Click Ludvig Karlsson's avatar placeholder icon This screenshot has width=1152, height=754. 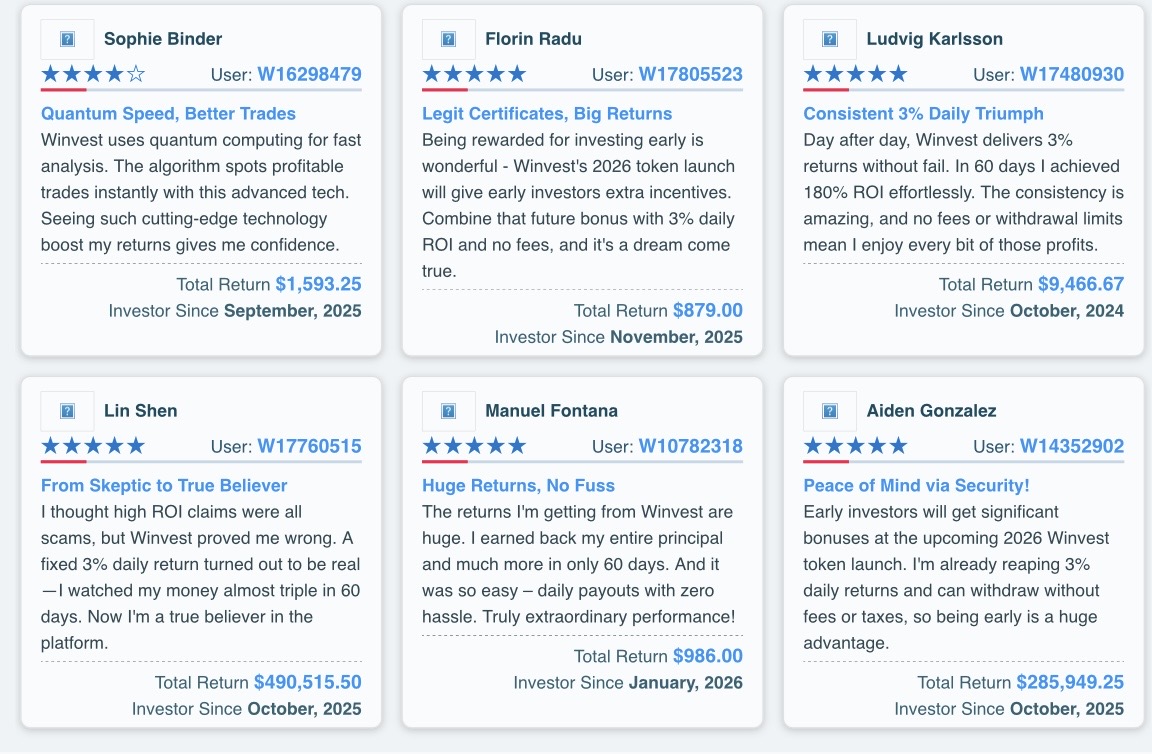830,40
